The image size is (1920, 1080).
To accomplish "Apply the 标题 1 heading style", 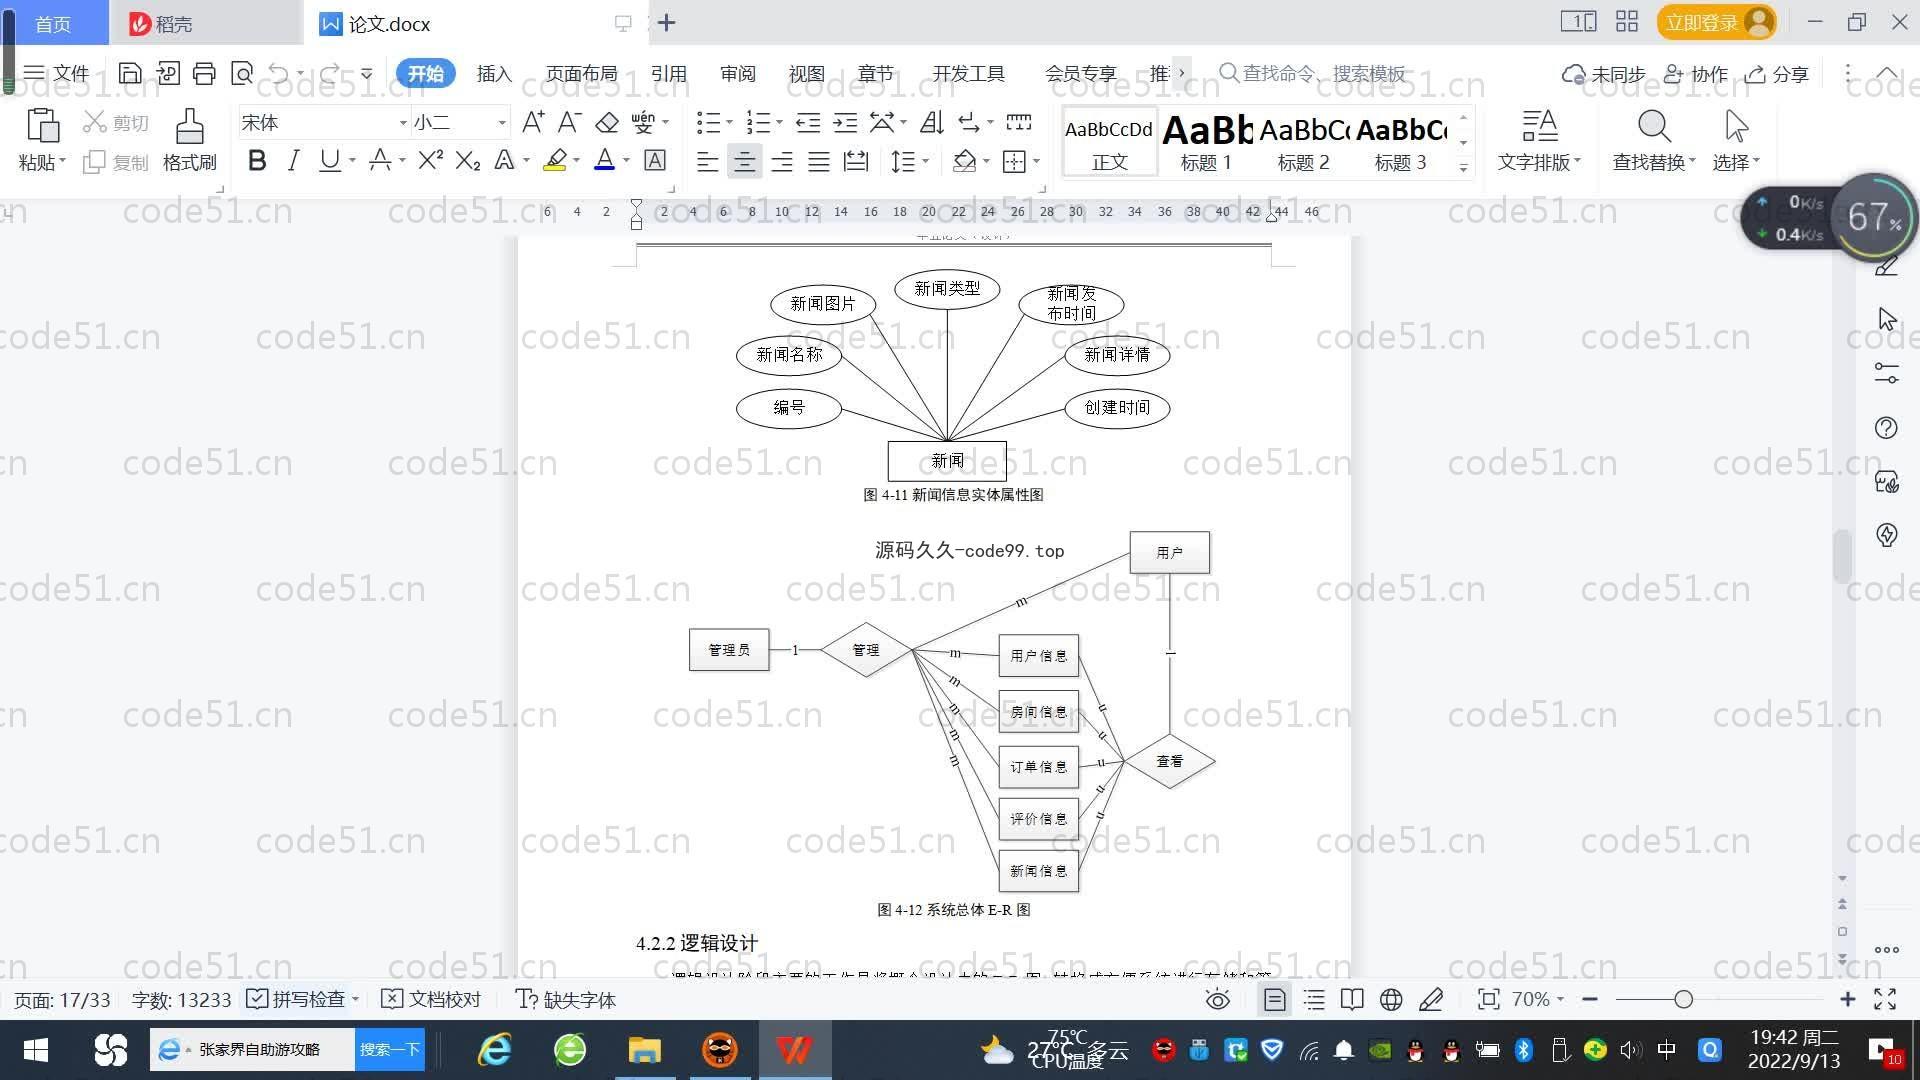I will 1206,143.
